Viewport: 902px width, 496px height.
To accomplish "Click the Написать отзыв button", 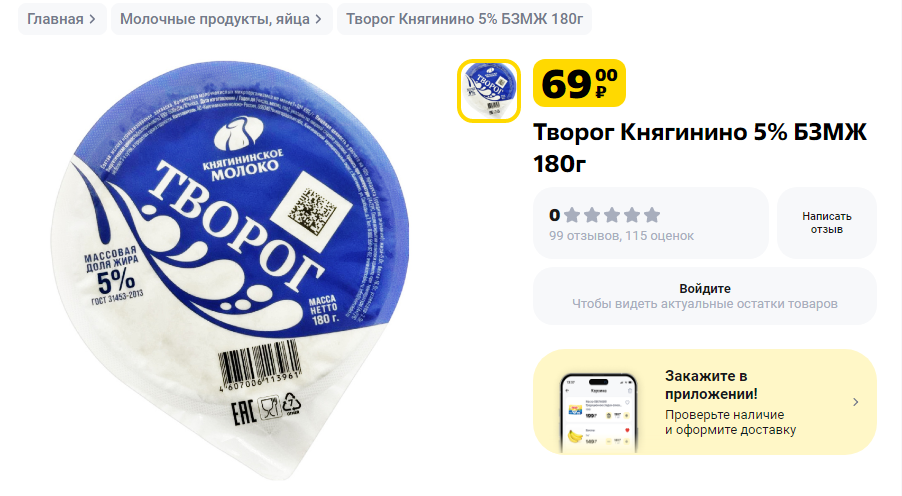I will [827, 223].
